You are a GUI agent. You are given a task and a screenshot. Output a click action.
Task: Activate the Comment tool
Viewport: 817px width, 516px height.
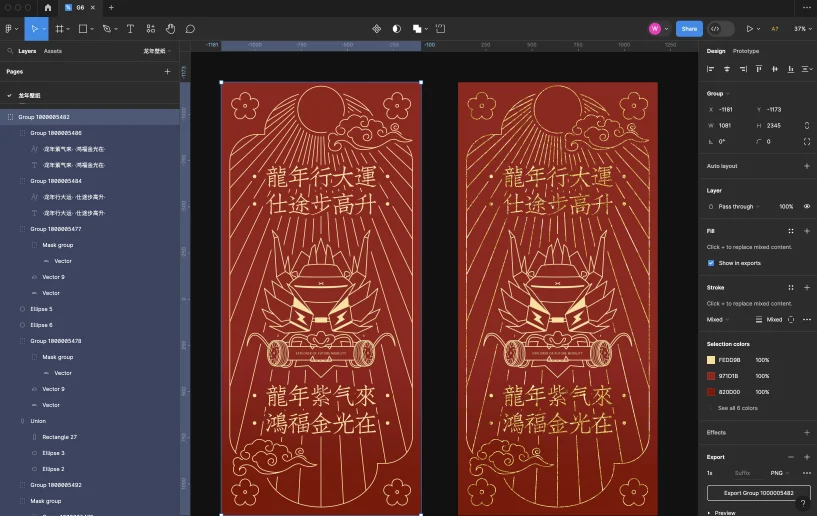(190, 29)
